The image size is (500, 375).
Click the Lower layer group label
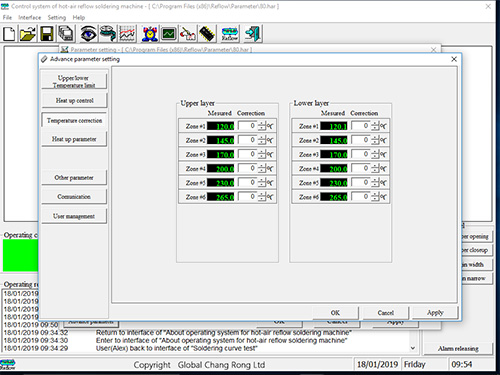pos(311,103)
